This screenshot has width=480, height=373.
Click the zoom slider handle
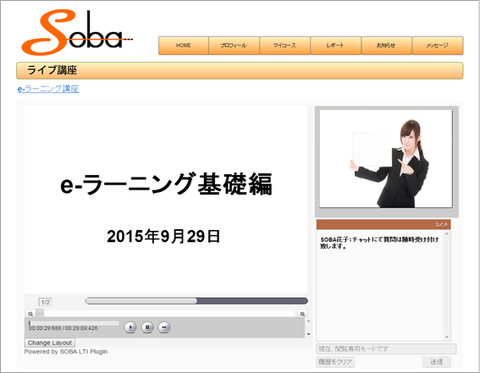[40, 313]
